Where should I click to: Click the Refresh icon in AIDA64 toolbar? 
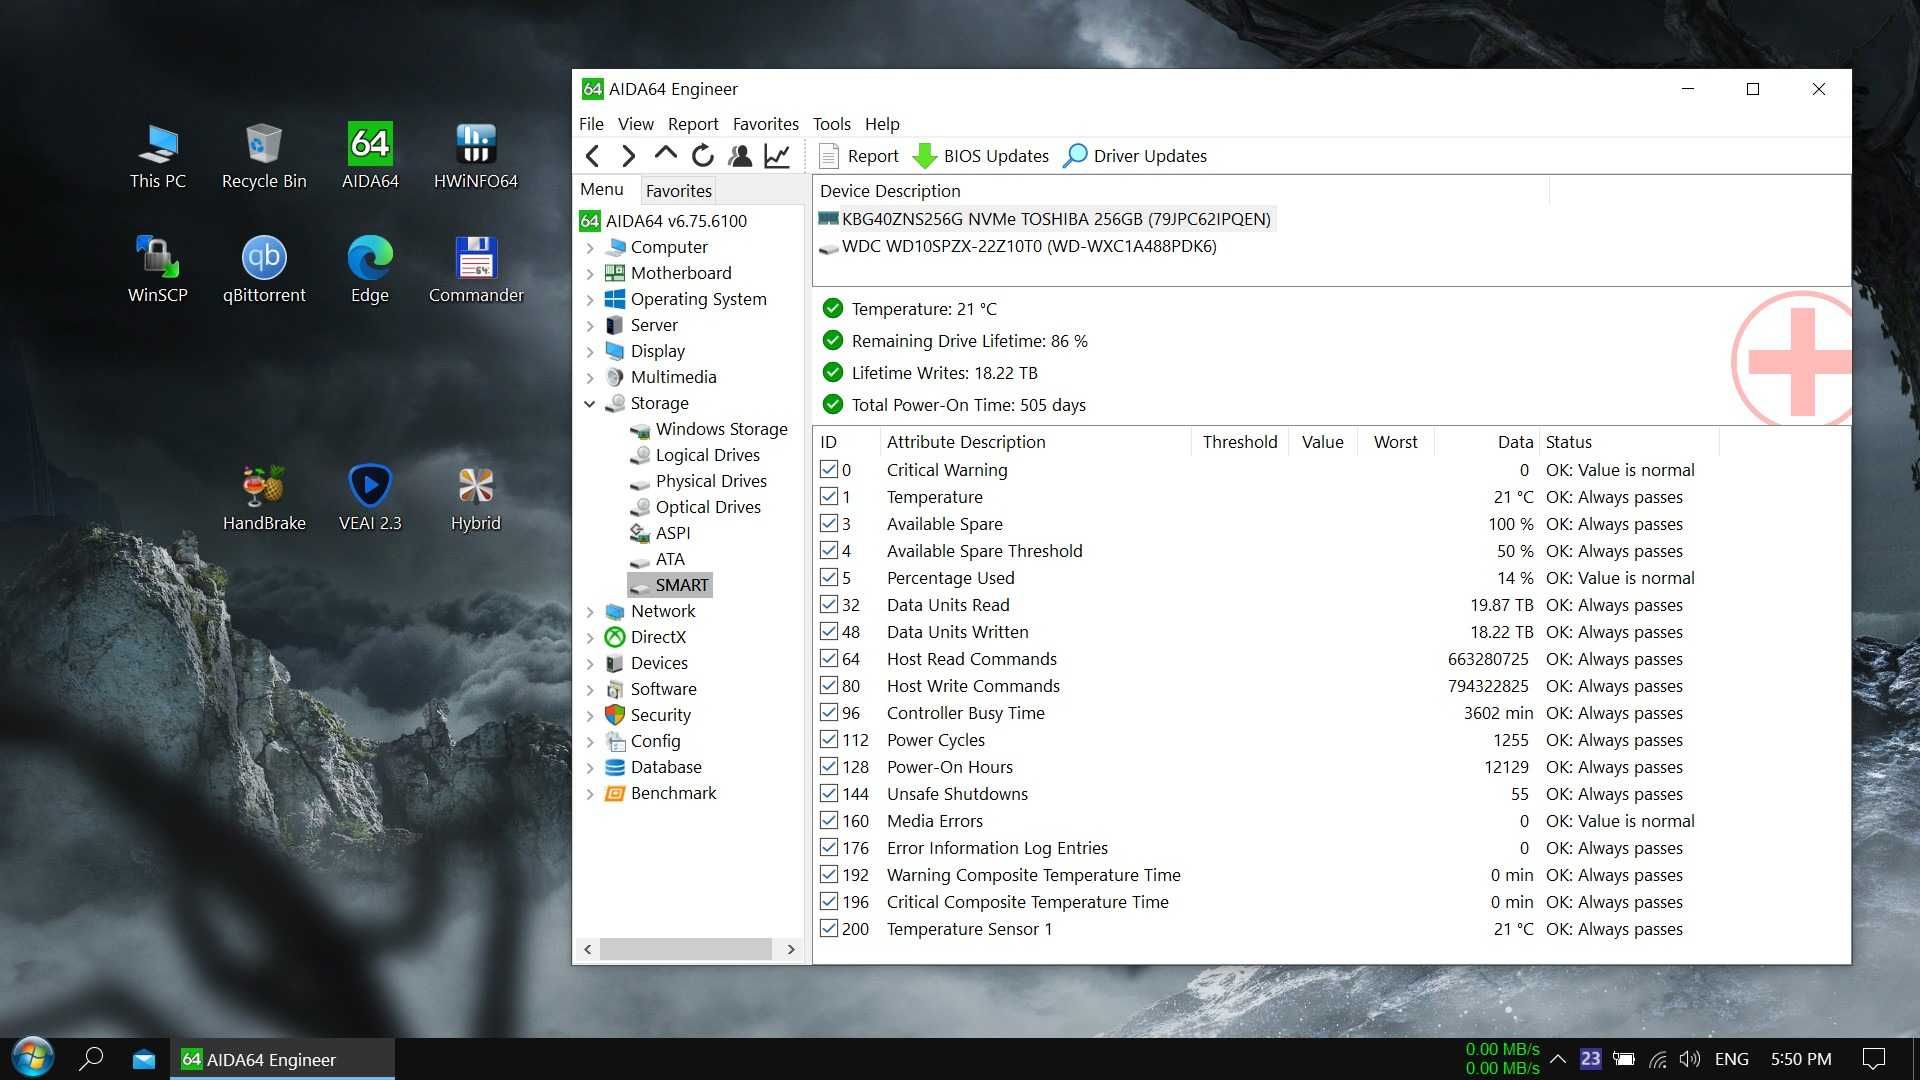click(703, 156)
